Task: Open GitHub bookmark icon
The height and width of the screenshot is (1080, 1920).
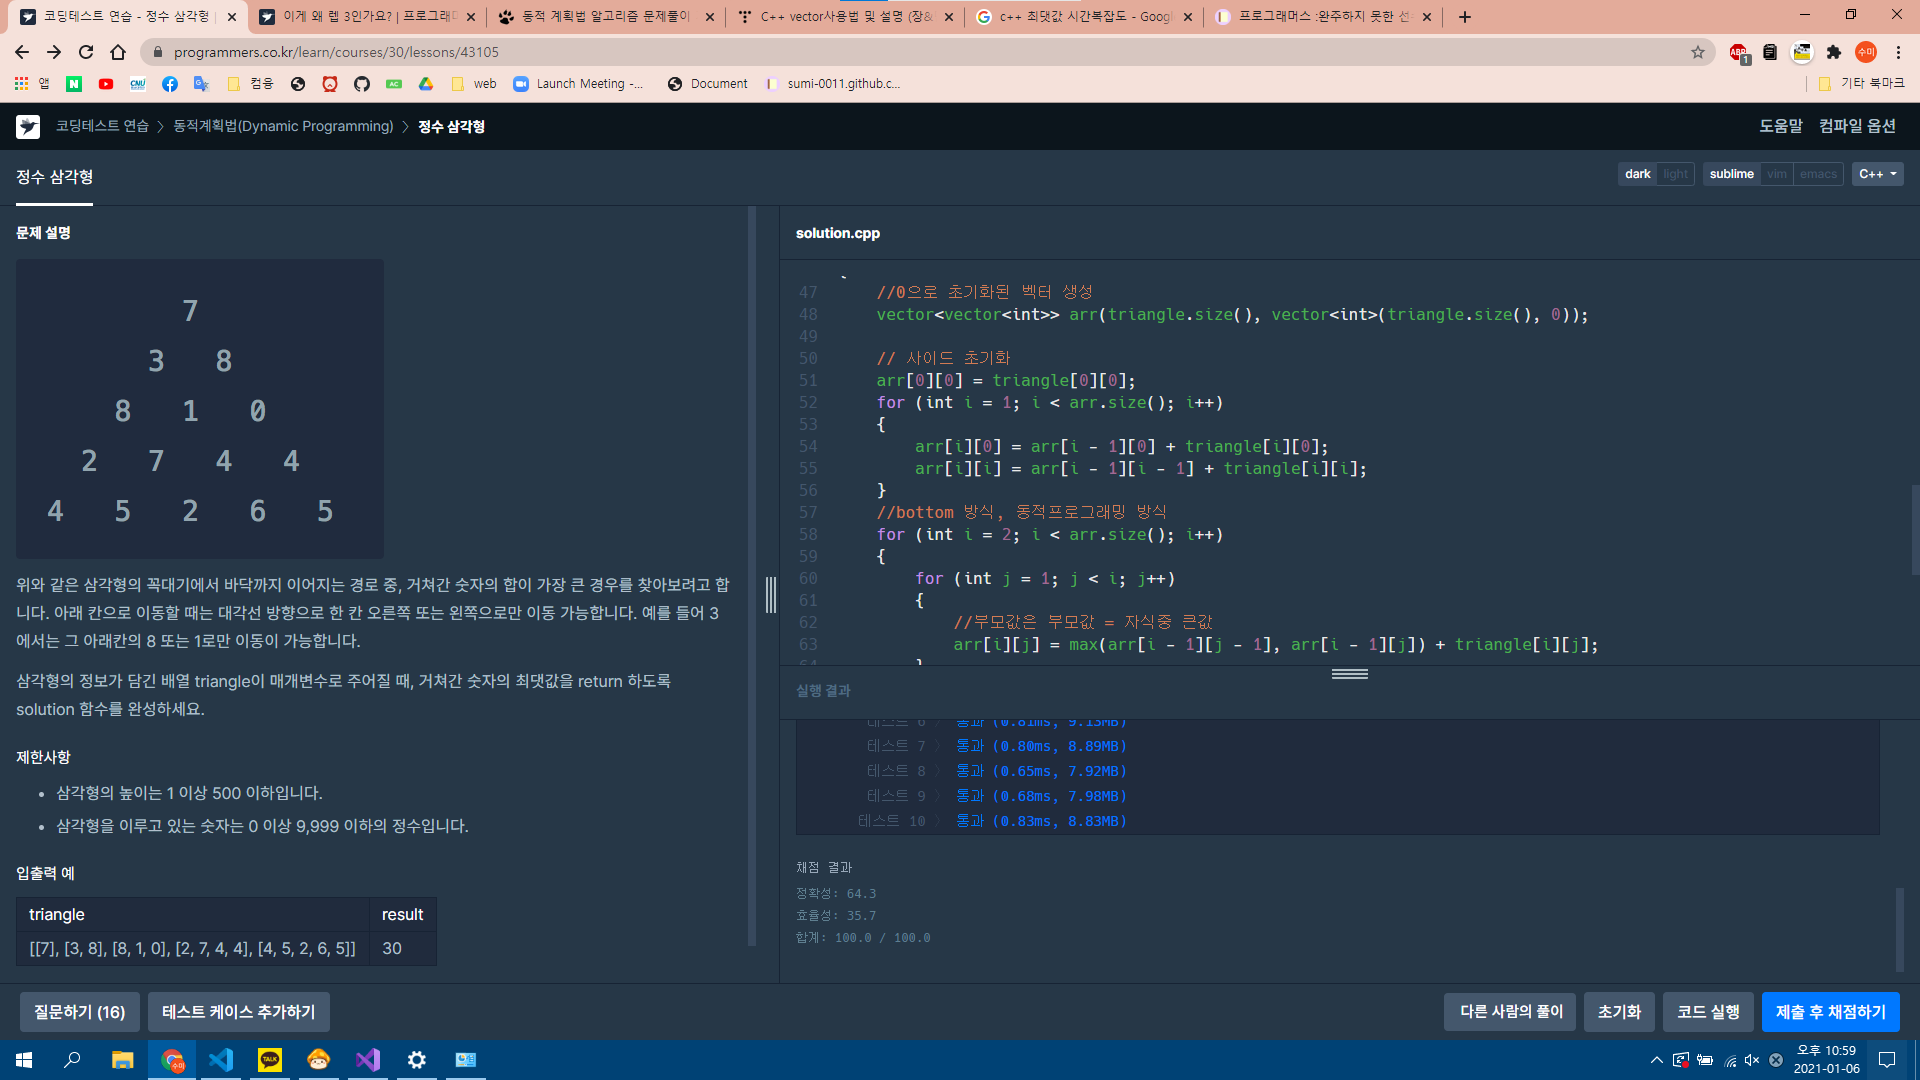Action: pyautogui.click(x=362, y=84)
